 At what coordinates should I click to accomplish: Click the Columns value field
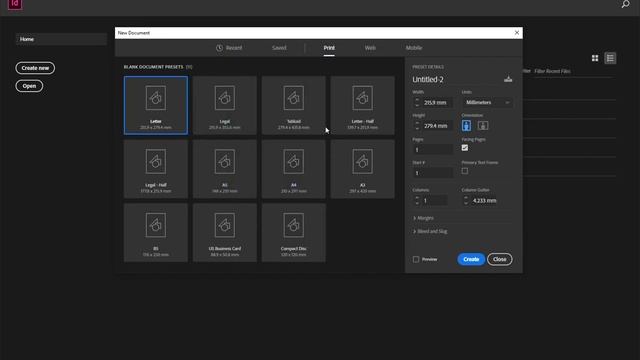pyautogui.click(x=434, y=200)
